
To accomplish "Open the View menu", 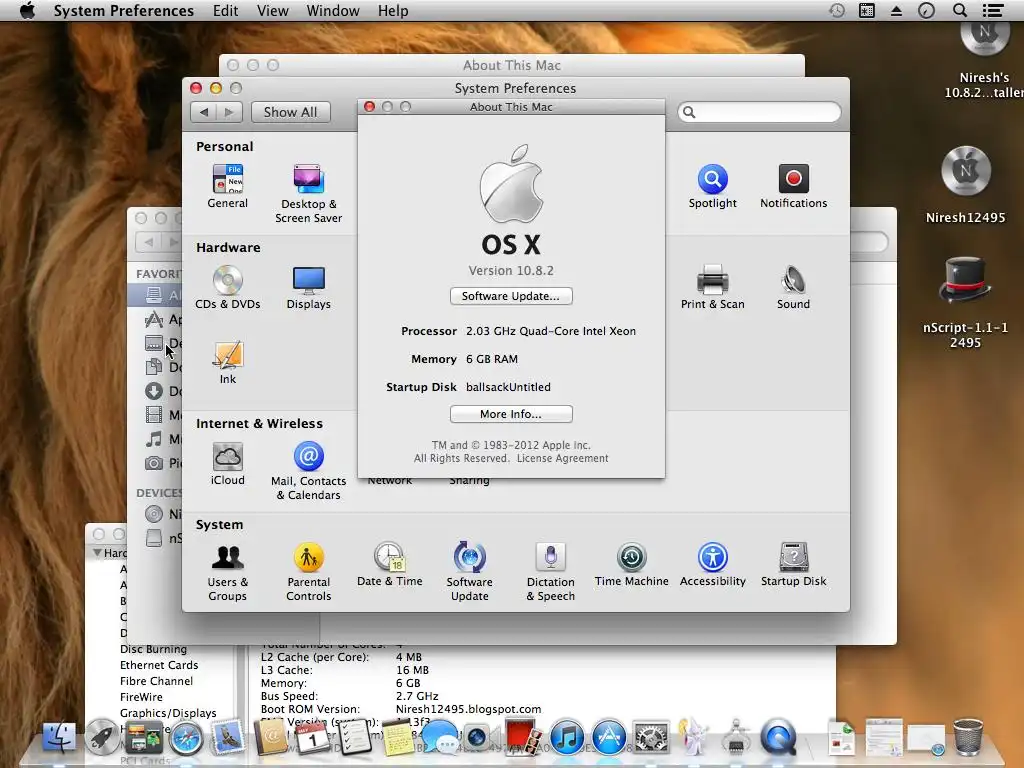I will coord(272,10).
